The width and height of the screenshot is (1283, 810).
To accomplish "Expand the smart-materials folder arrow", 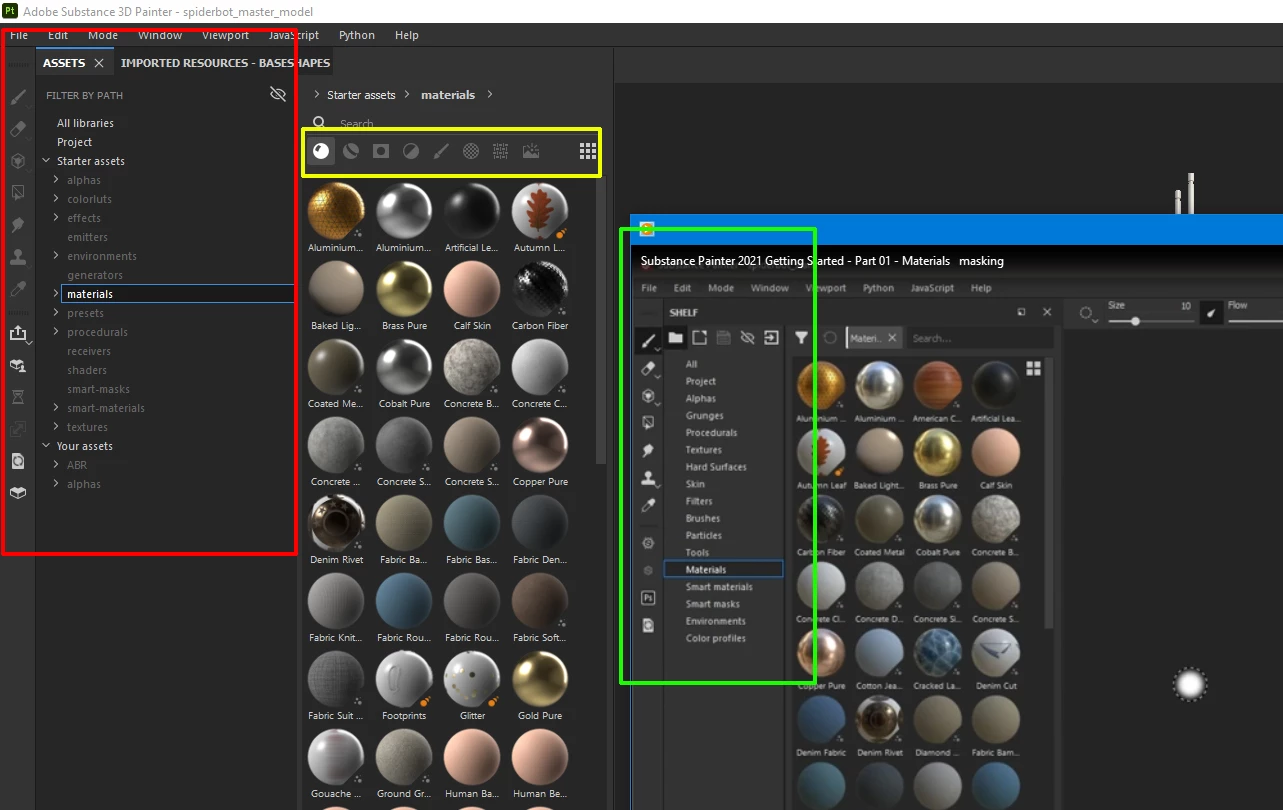I will click(57, 408).
